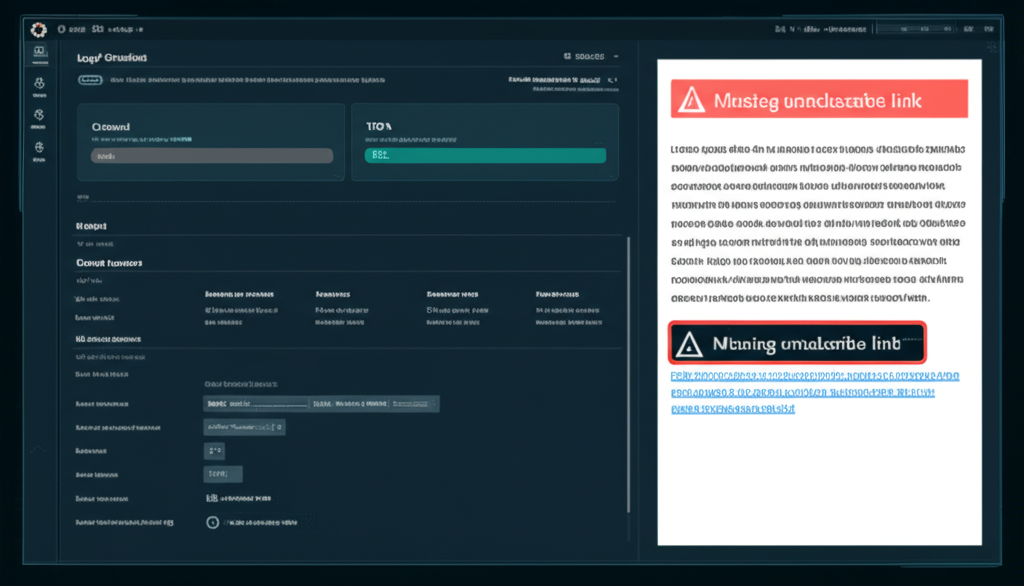Expand the wide dropdown field in settings form
This screenshot has width=1024, height=586.
[x=320, y=404]
